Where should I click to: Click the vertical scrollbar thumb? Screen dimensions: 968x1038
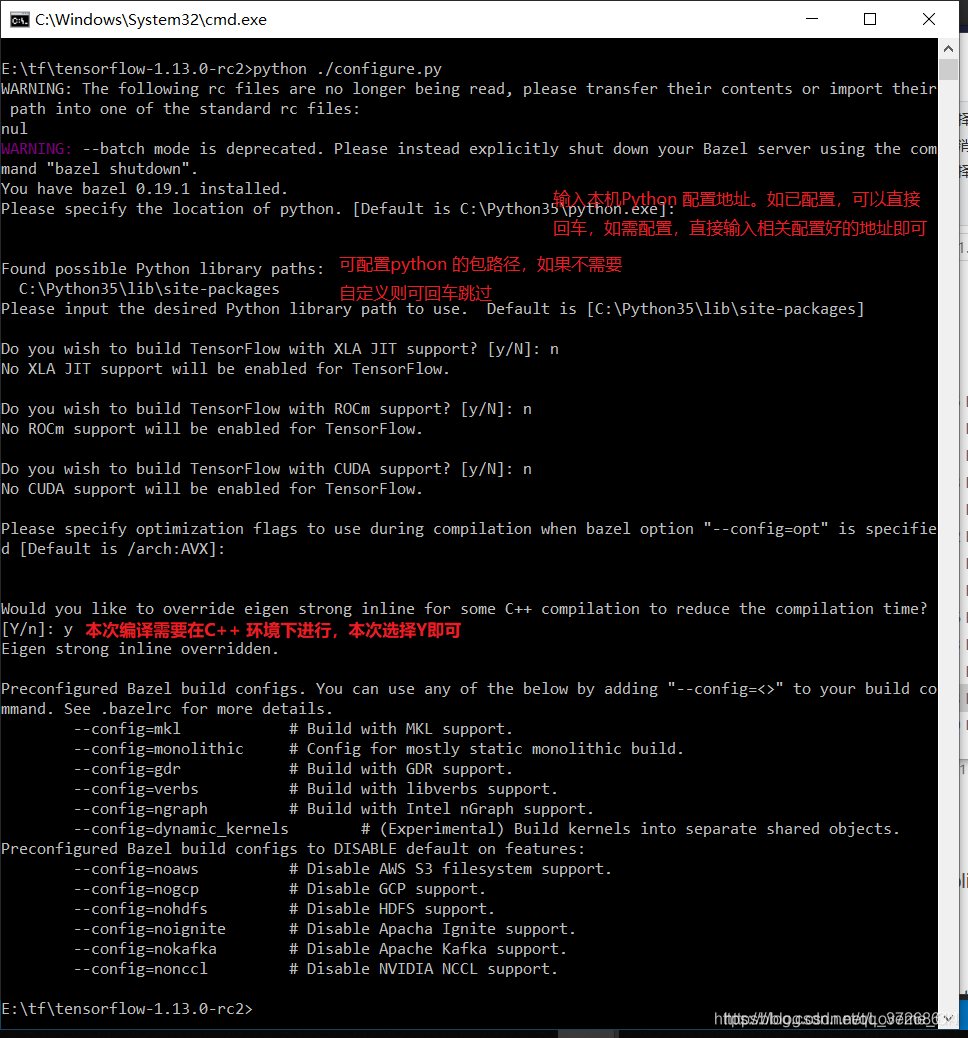pyautogui.click(x=948, y=70)
